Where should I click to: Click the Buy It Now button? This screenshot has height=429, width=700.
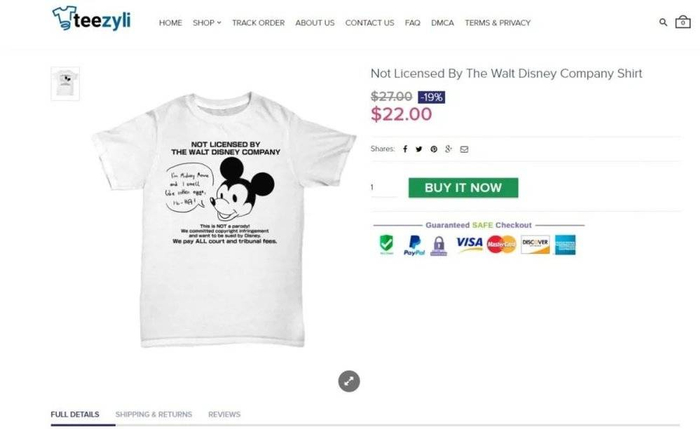click(463, 187)
